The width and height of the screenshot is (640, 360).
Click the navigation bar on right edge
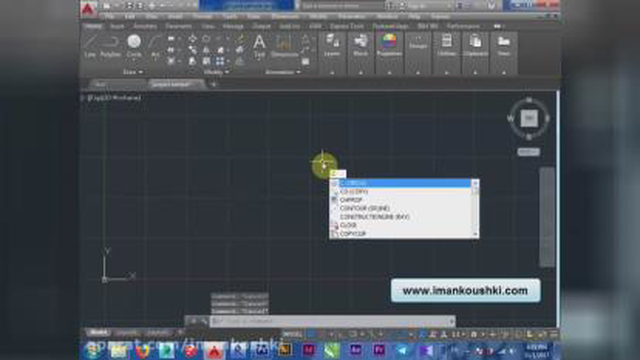coord(547,217)
